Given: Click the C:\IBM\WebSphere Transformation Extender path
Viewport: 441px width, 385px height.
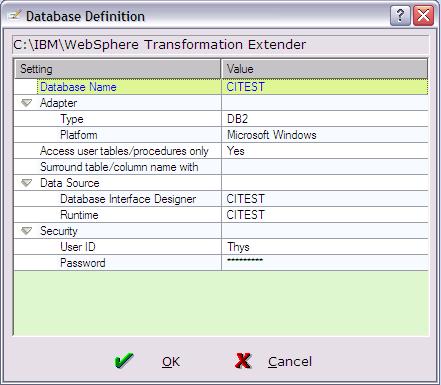Looking at the screenshot, I should pos(160,45).
